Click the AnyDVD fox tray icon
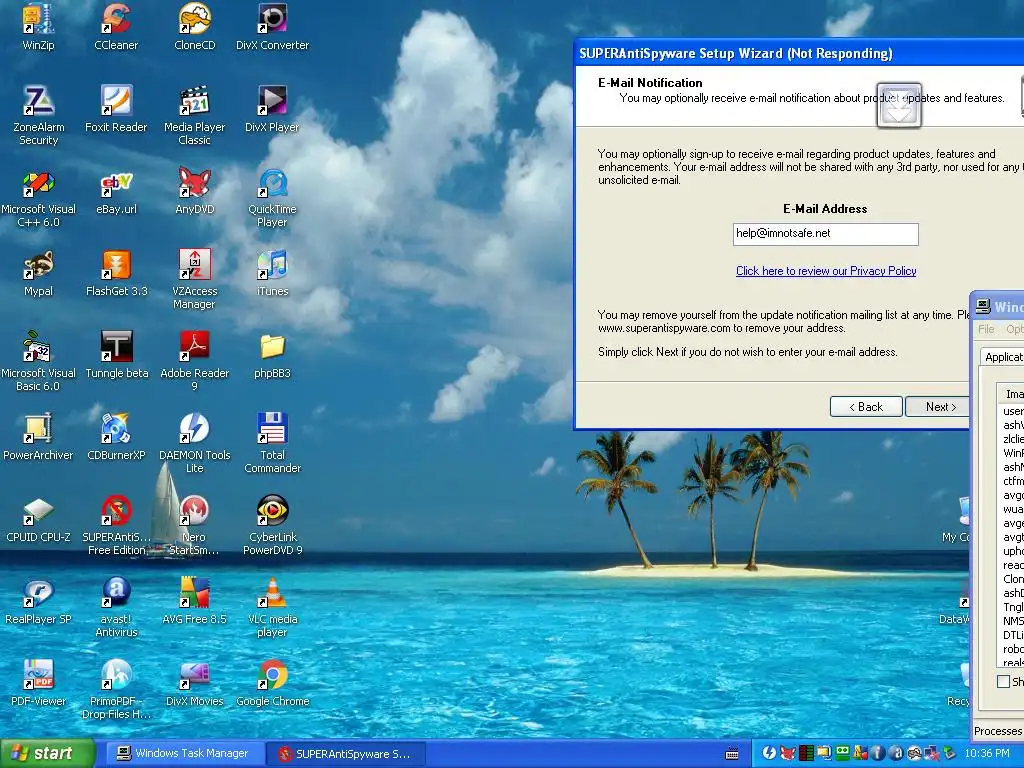This screenshot has height=768, width=1024. (x=788, y=753)
